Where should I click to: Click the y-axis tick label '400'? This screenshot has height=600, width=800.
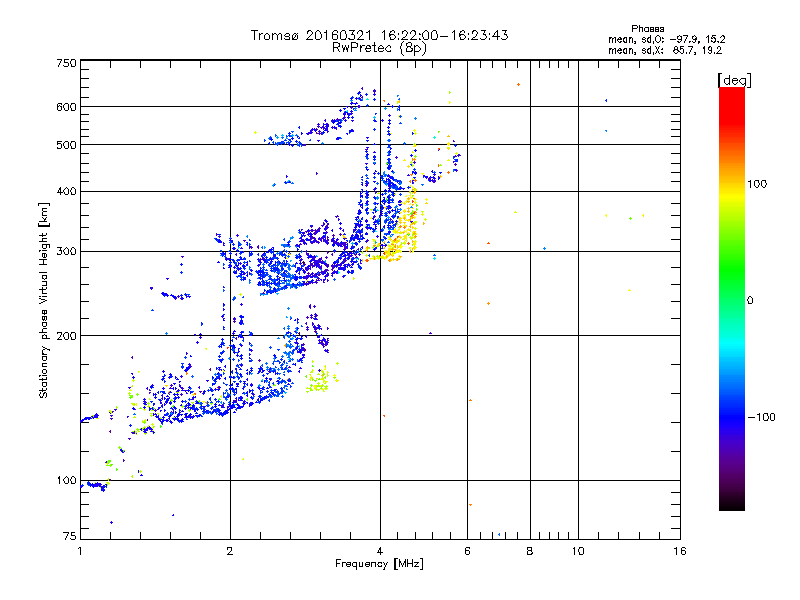coord(66,192)
